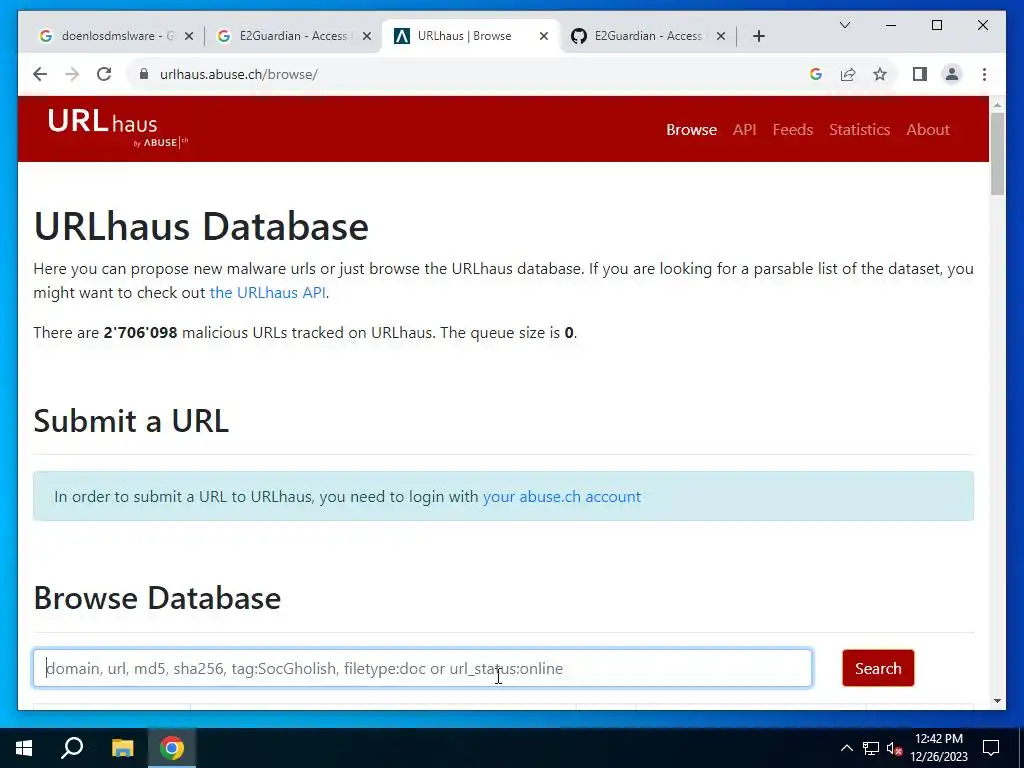Open Chrome's three-dot menu
Viewport: 1024px width, 768px height.
tap(984, 74)
